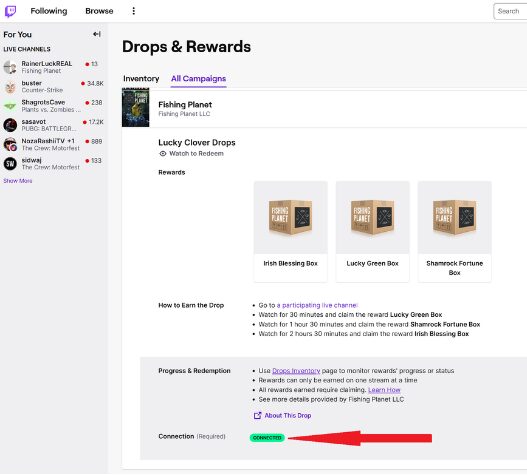The height and width of the screenshot is (475, 527).
Task: Select the All Campaigns tab
Action: (x=198, y=79)
